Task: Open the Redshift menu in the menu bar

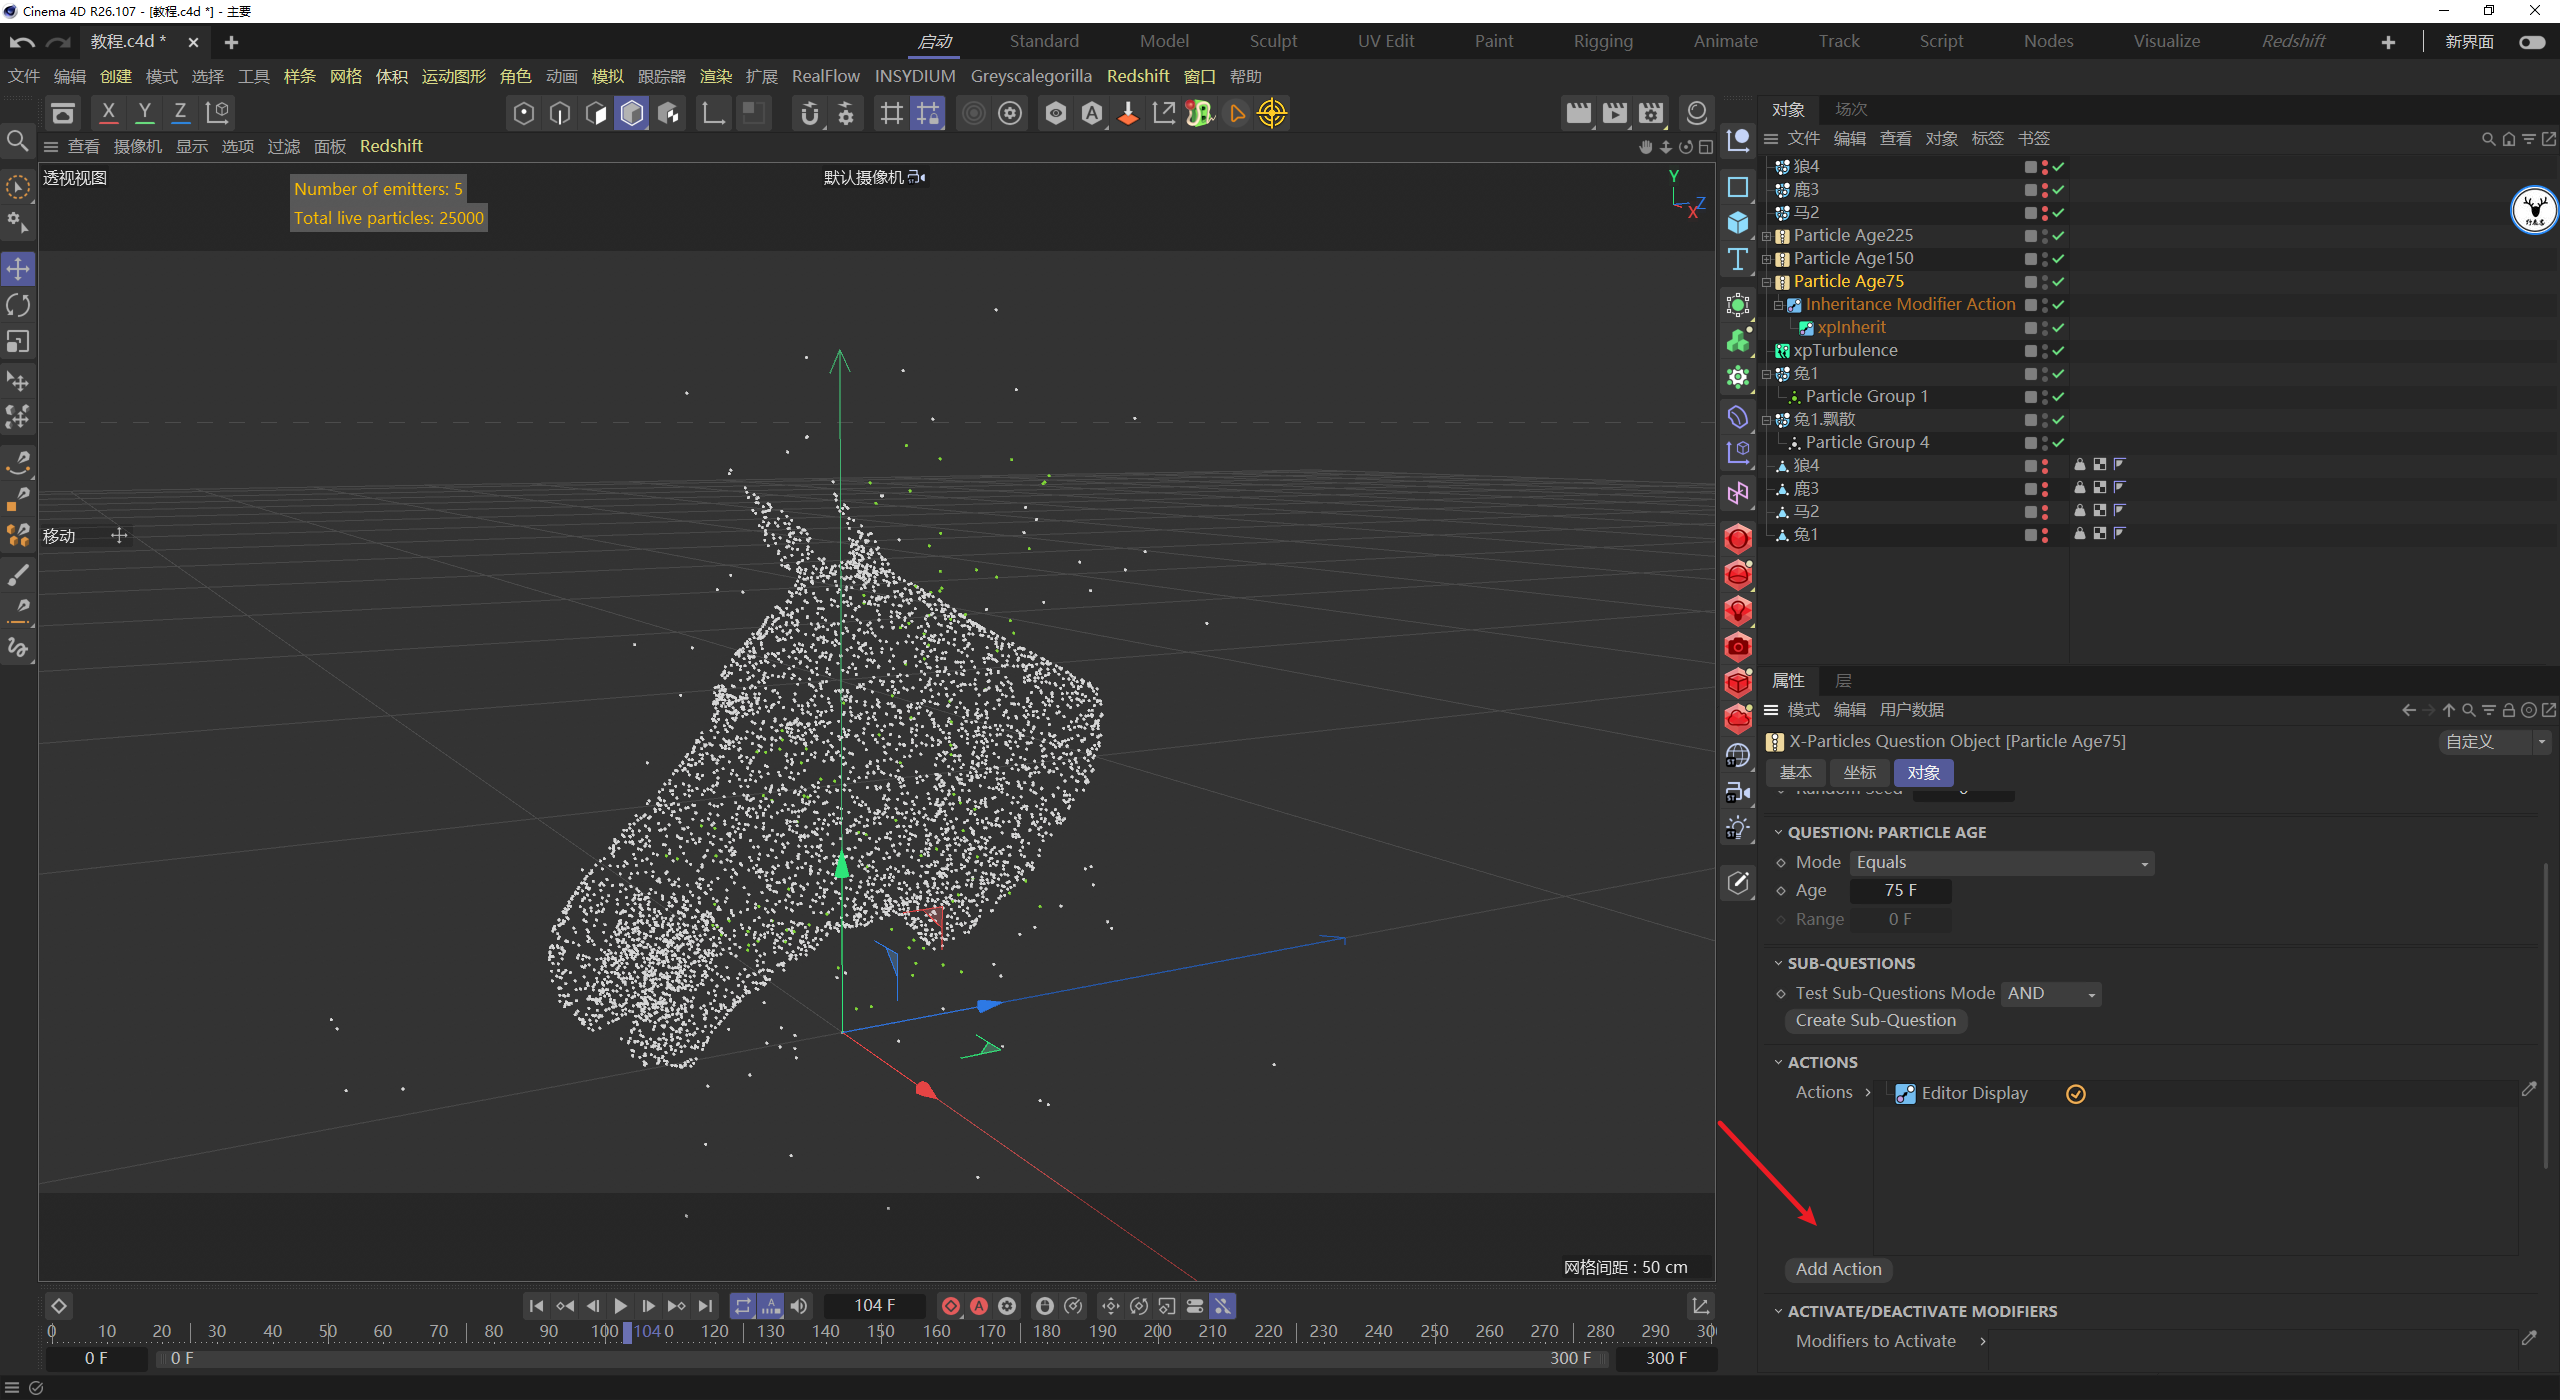Action: 1137,76
